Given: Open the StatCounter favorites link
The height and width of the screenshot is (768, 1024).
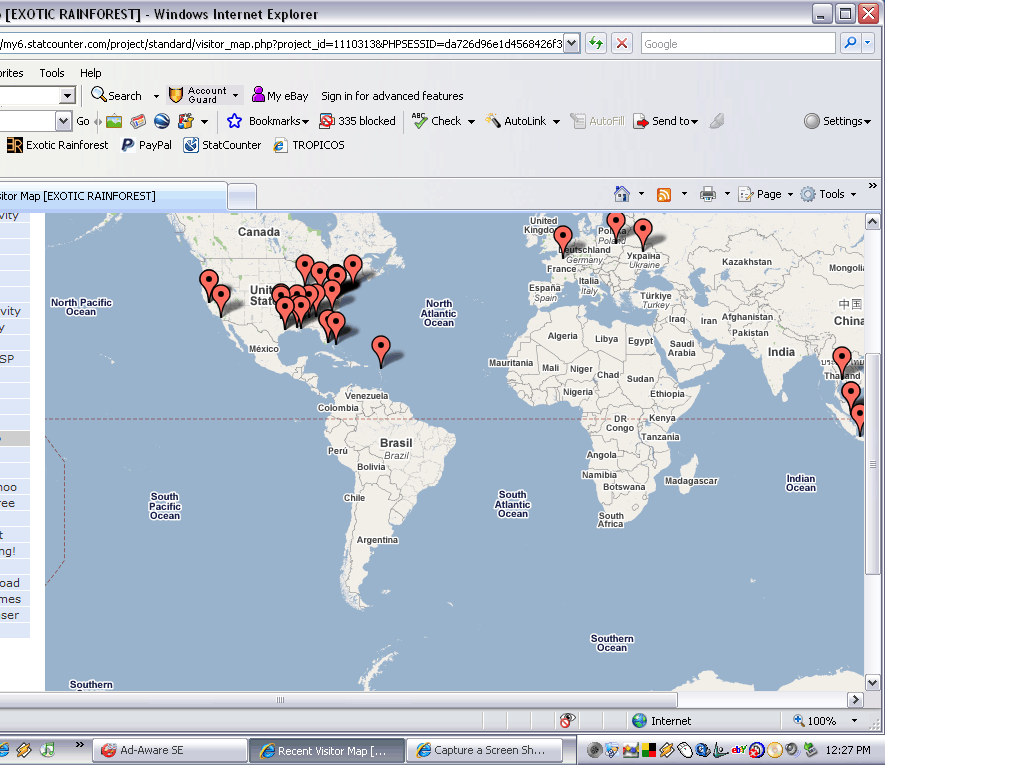Looking at the screenshot, I should [222, 145].
